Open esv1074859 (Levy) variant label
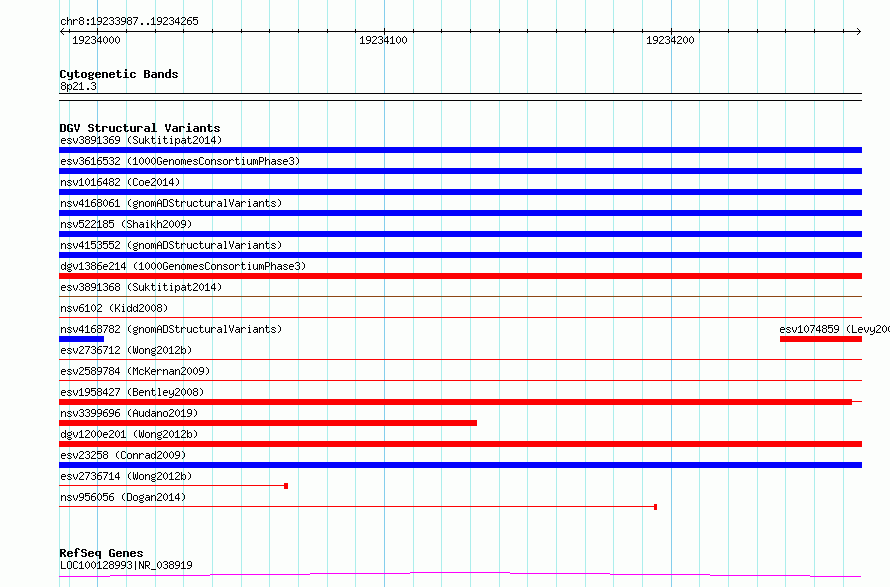Image resolution: width=890 pixels, height=587 pixels. pos(834,329)
